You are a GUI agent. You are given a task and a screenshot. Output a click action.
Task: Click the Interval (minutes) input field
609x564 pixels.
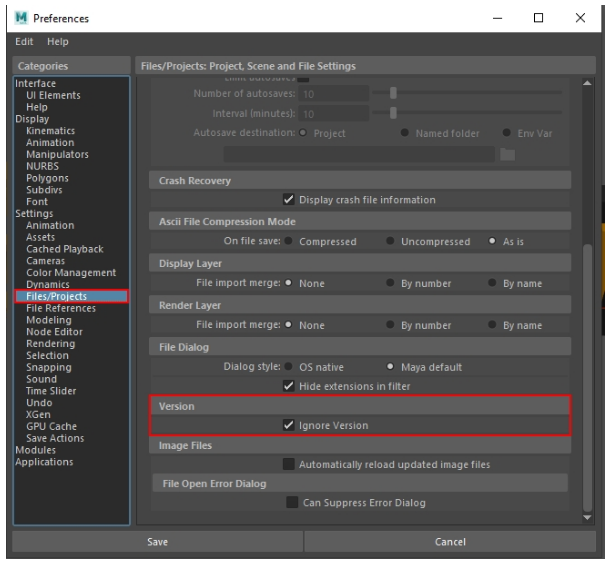coord(334,113)
